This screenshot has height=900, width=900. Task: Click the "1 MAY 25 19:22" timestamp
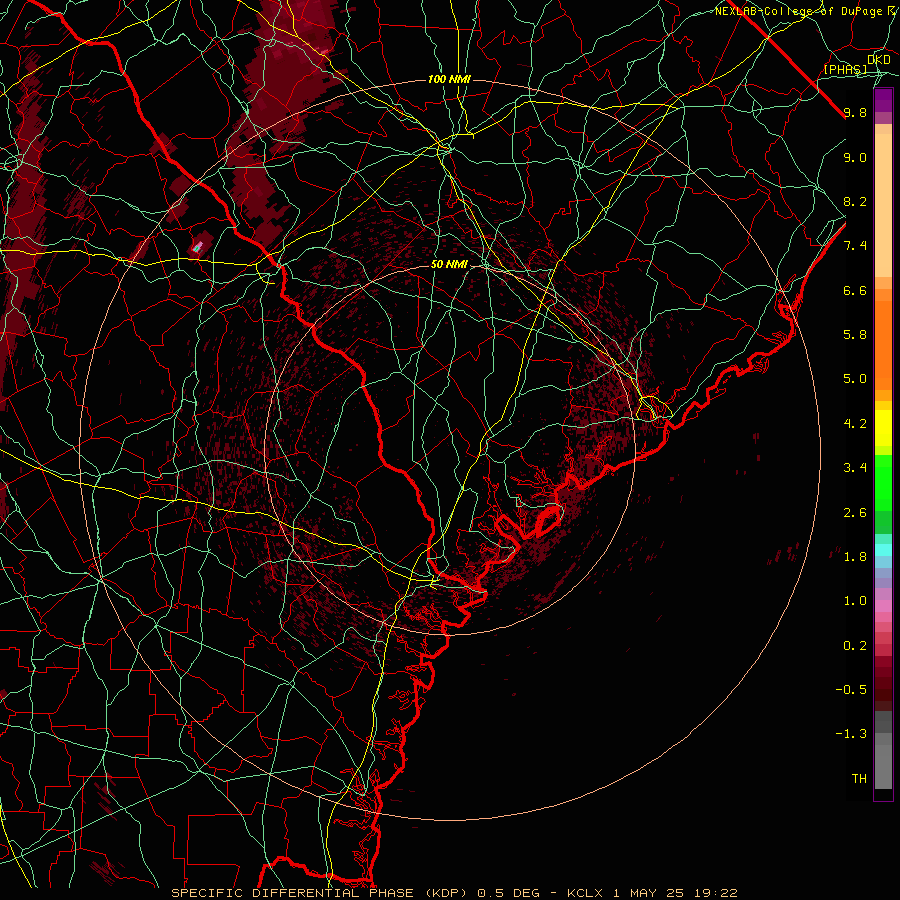(x=675, y=893)
